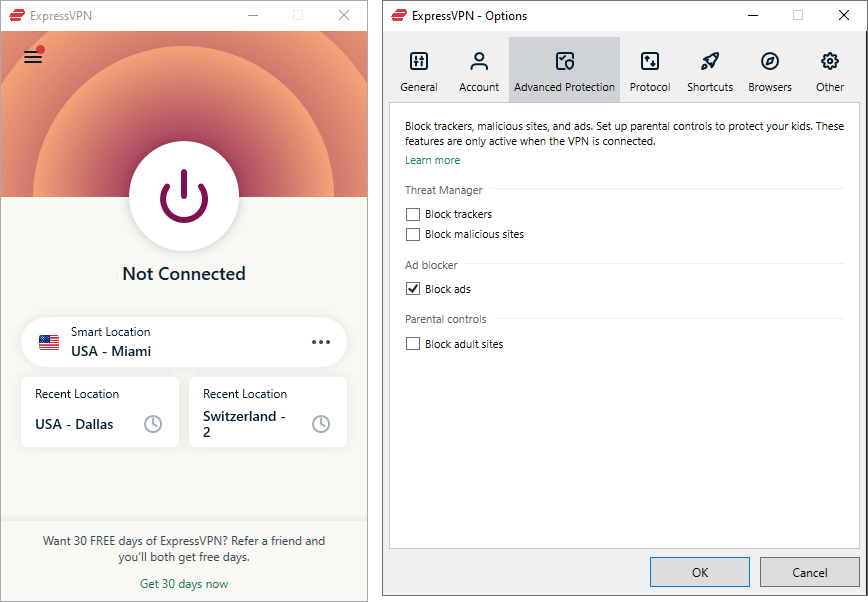Viewport: 868px width, 602px height.
Task: Click the Browsers compass icon
Action: pos(769,61)
